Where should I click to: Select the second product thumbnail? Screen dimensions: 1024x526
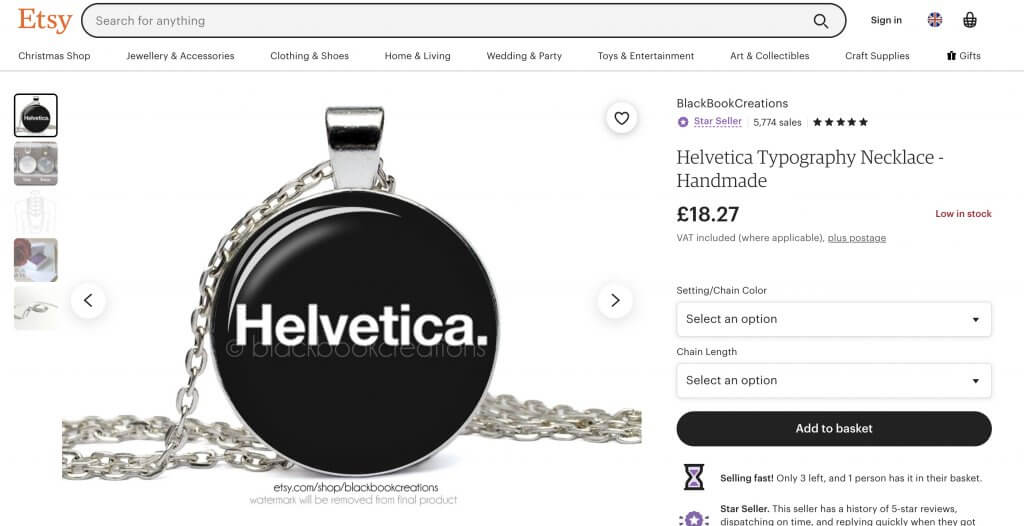[x=36, y=164]
